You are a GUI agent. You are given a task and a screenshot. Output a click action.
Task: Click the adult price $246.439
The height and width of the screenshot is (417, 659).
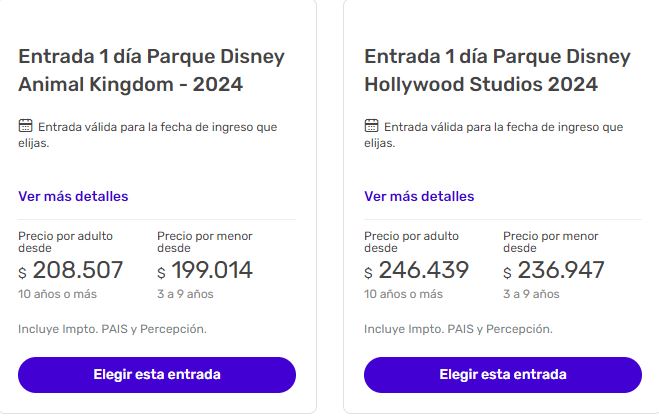point(417,270)
